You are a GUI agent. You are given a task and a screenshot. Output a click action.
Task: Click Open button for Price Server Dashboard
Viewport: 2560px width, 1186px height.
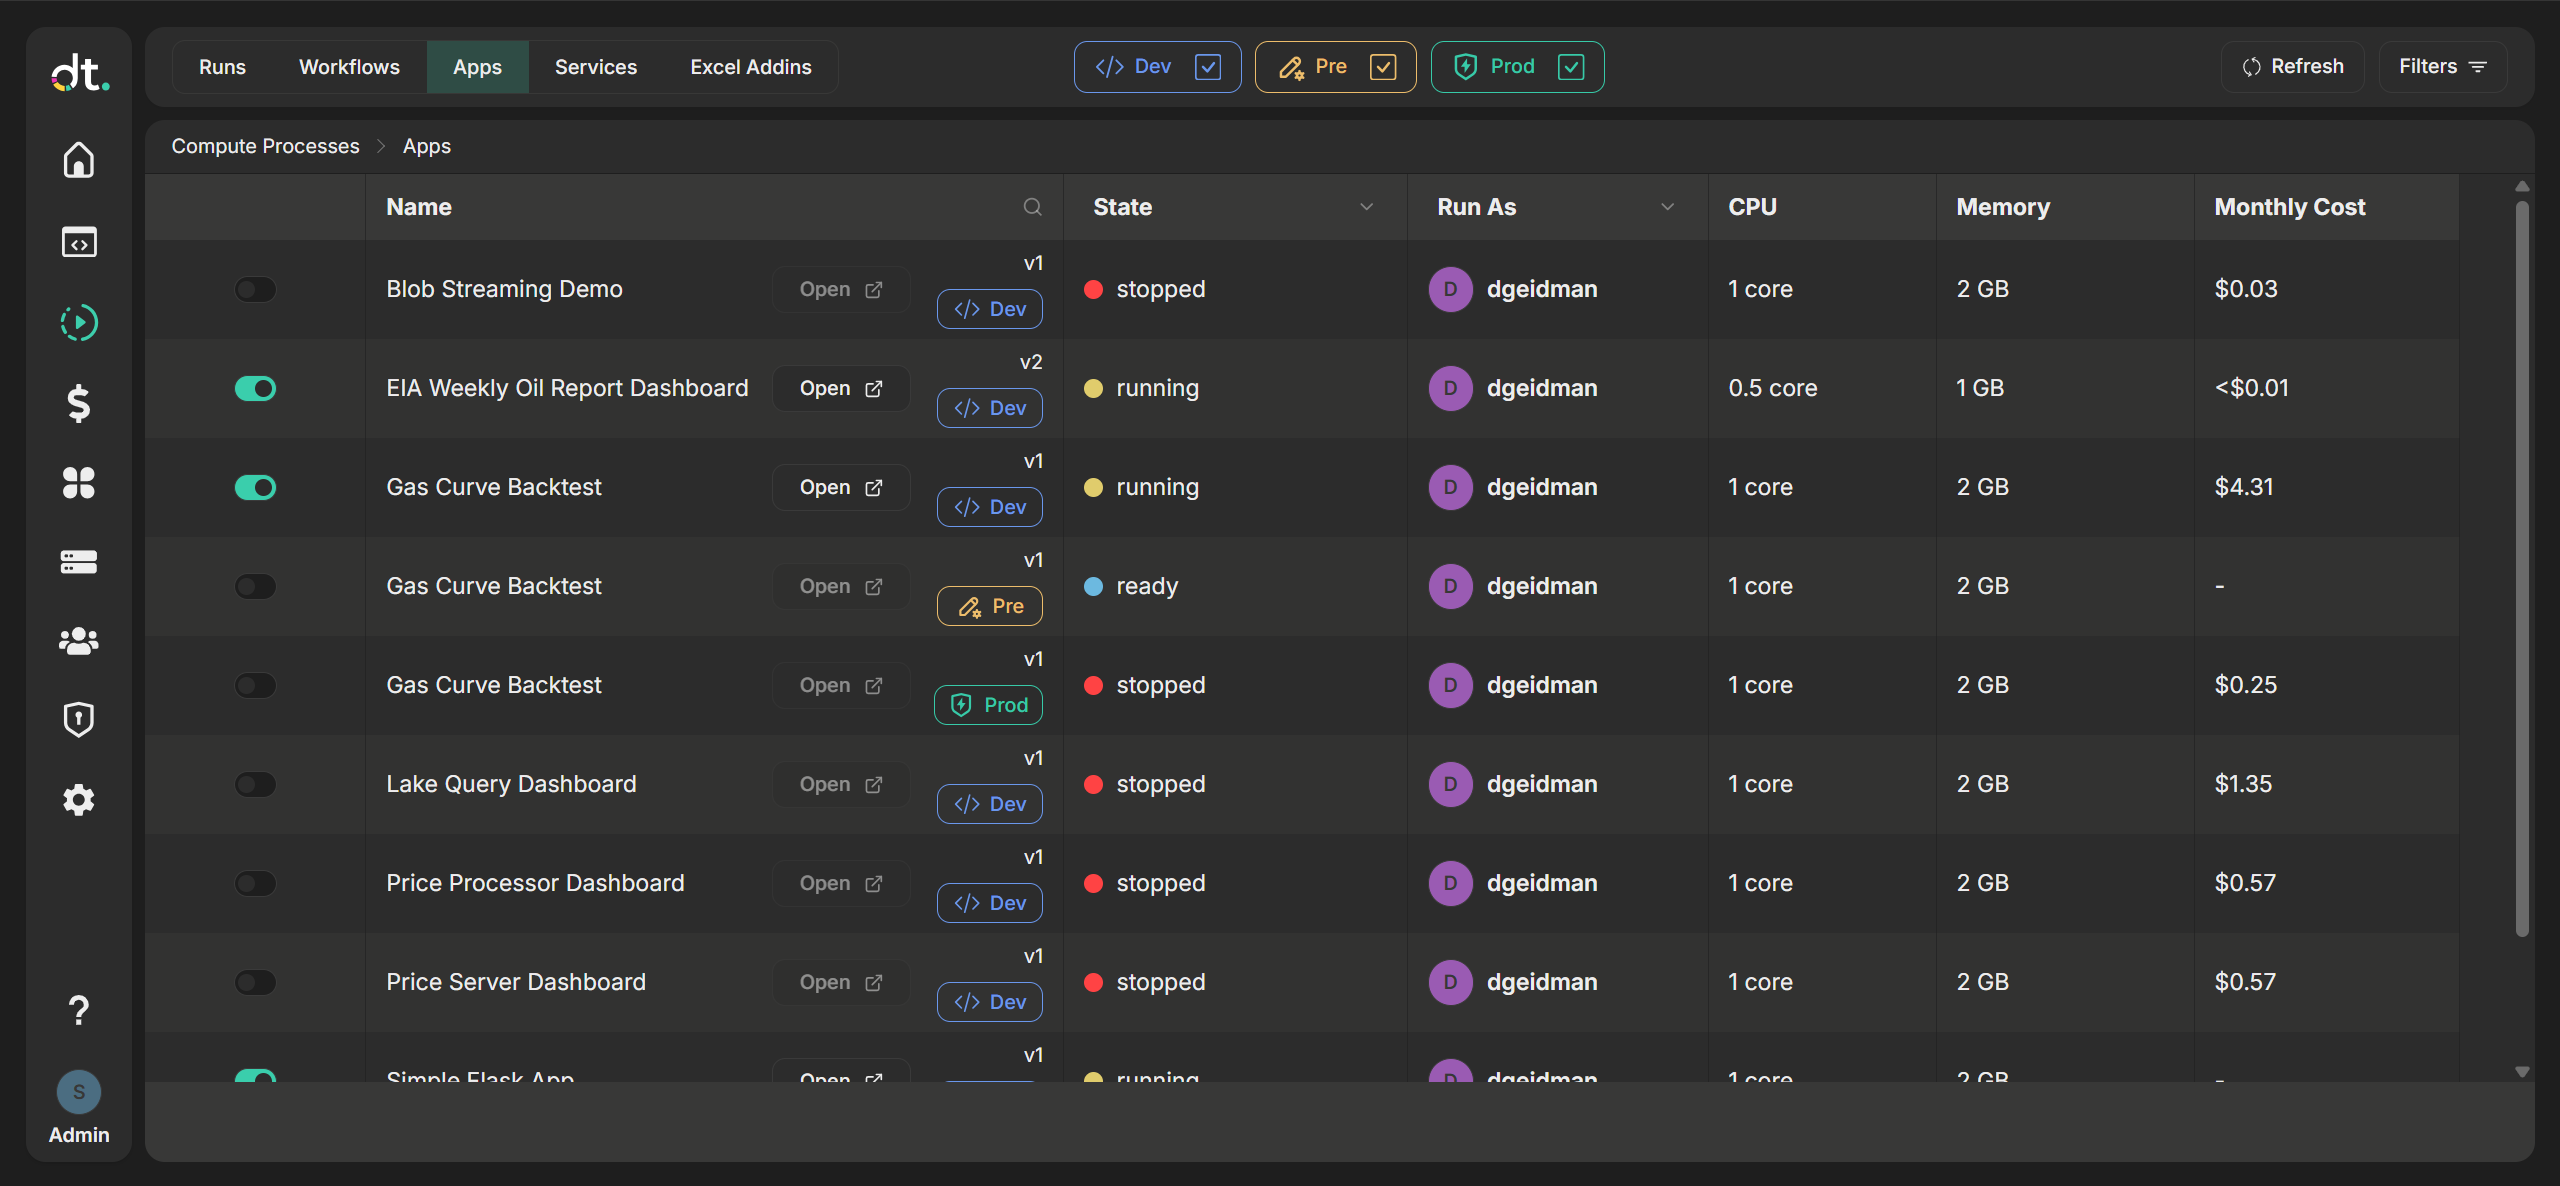[x=841, y=982]
